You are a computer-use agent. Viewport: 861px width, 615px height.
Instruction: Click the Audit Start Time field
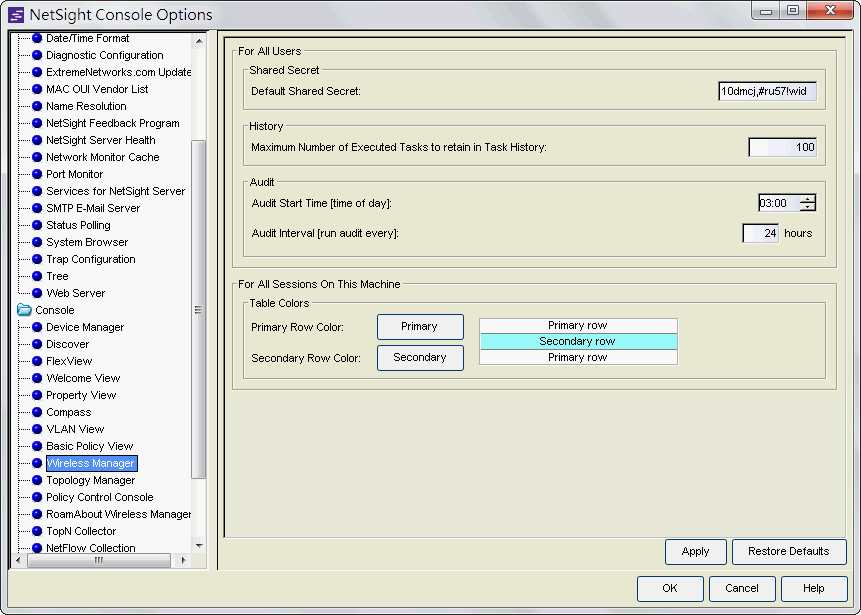point(779,203)
